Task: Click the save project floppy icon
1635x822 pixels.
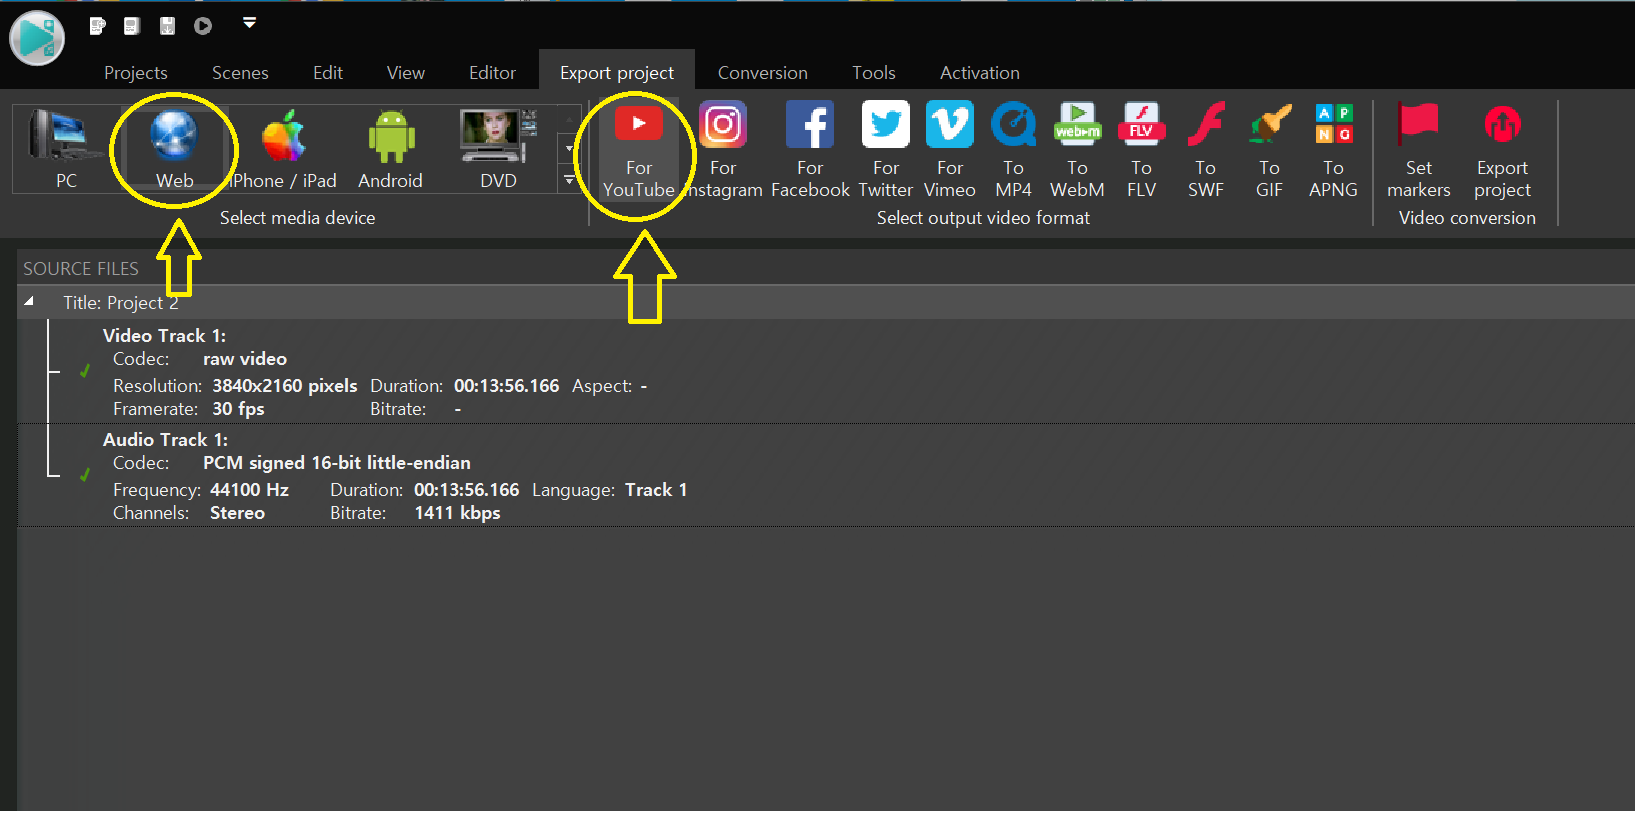Action: [167, 26]
